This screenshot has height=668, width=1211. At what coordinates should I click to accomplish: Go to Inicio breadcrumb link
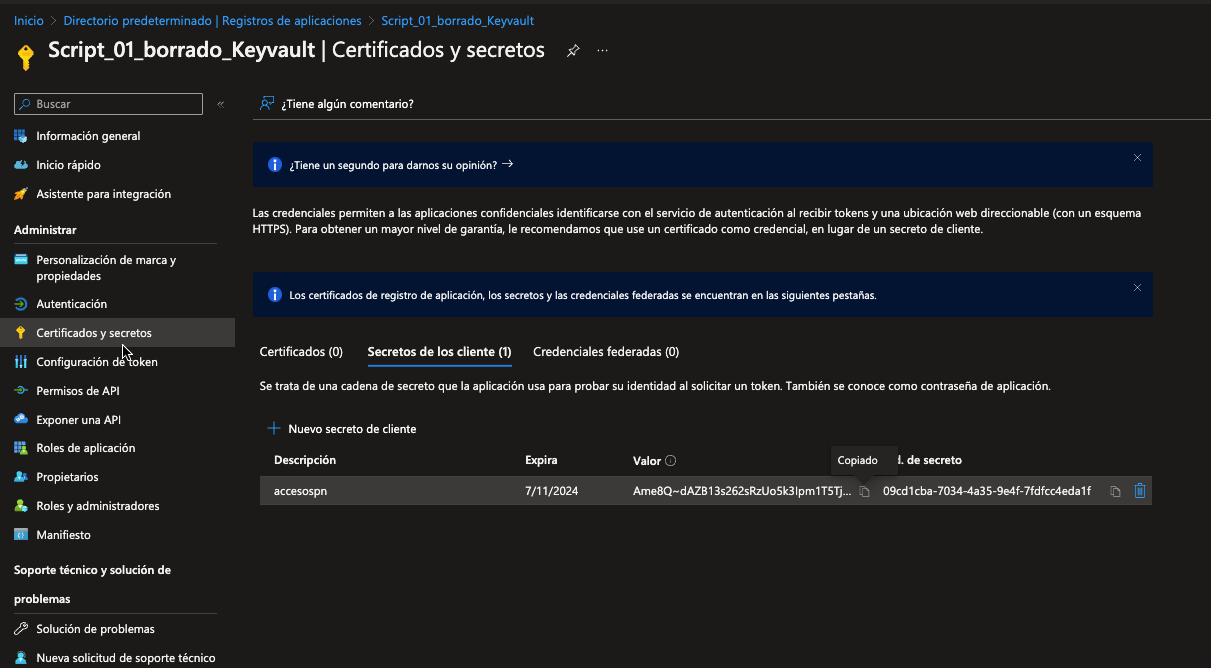coord(29,20)
